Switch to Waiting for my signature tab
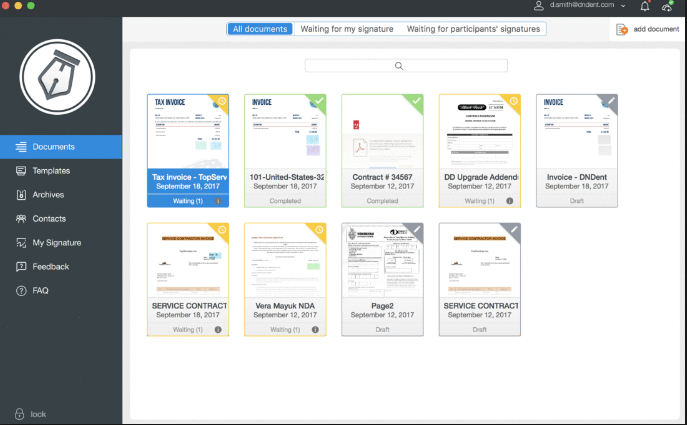Image resolution: width=687 pixels, height=425 pixels. [x=347, y=29]
